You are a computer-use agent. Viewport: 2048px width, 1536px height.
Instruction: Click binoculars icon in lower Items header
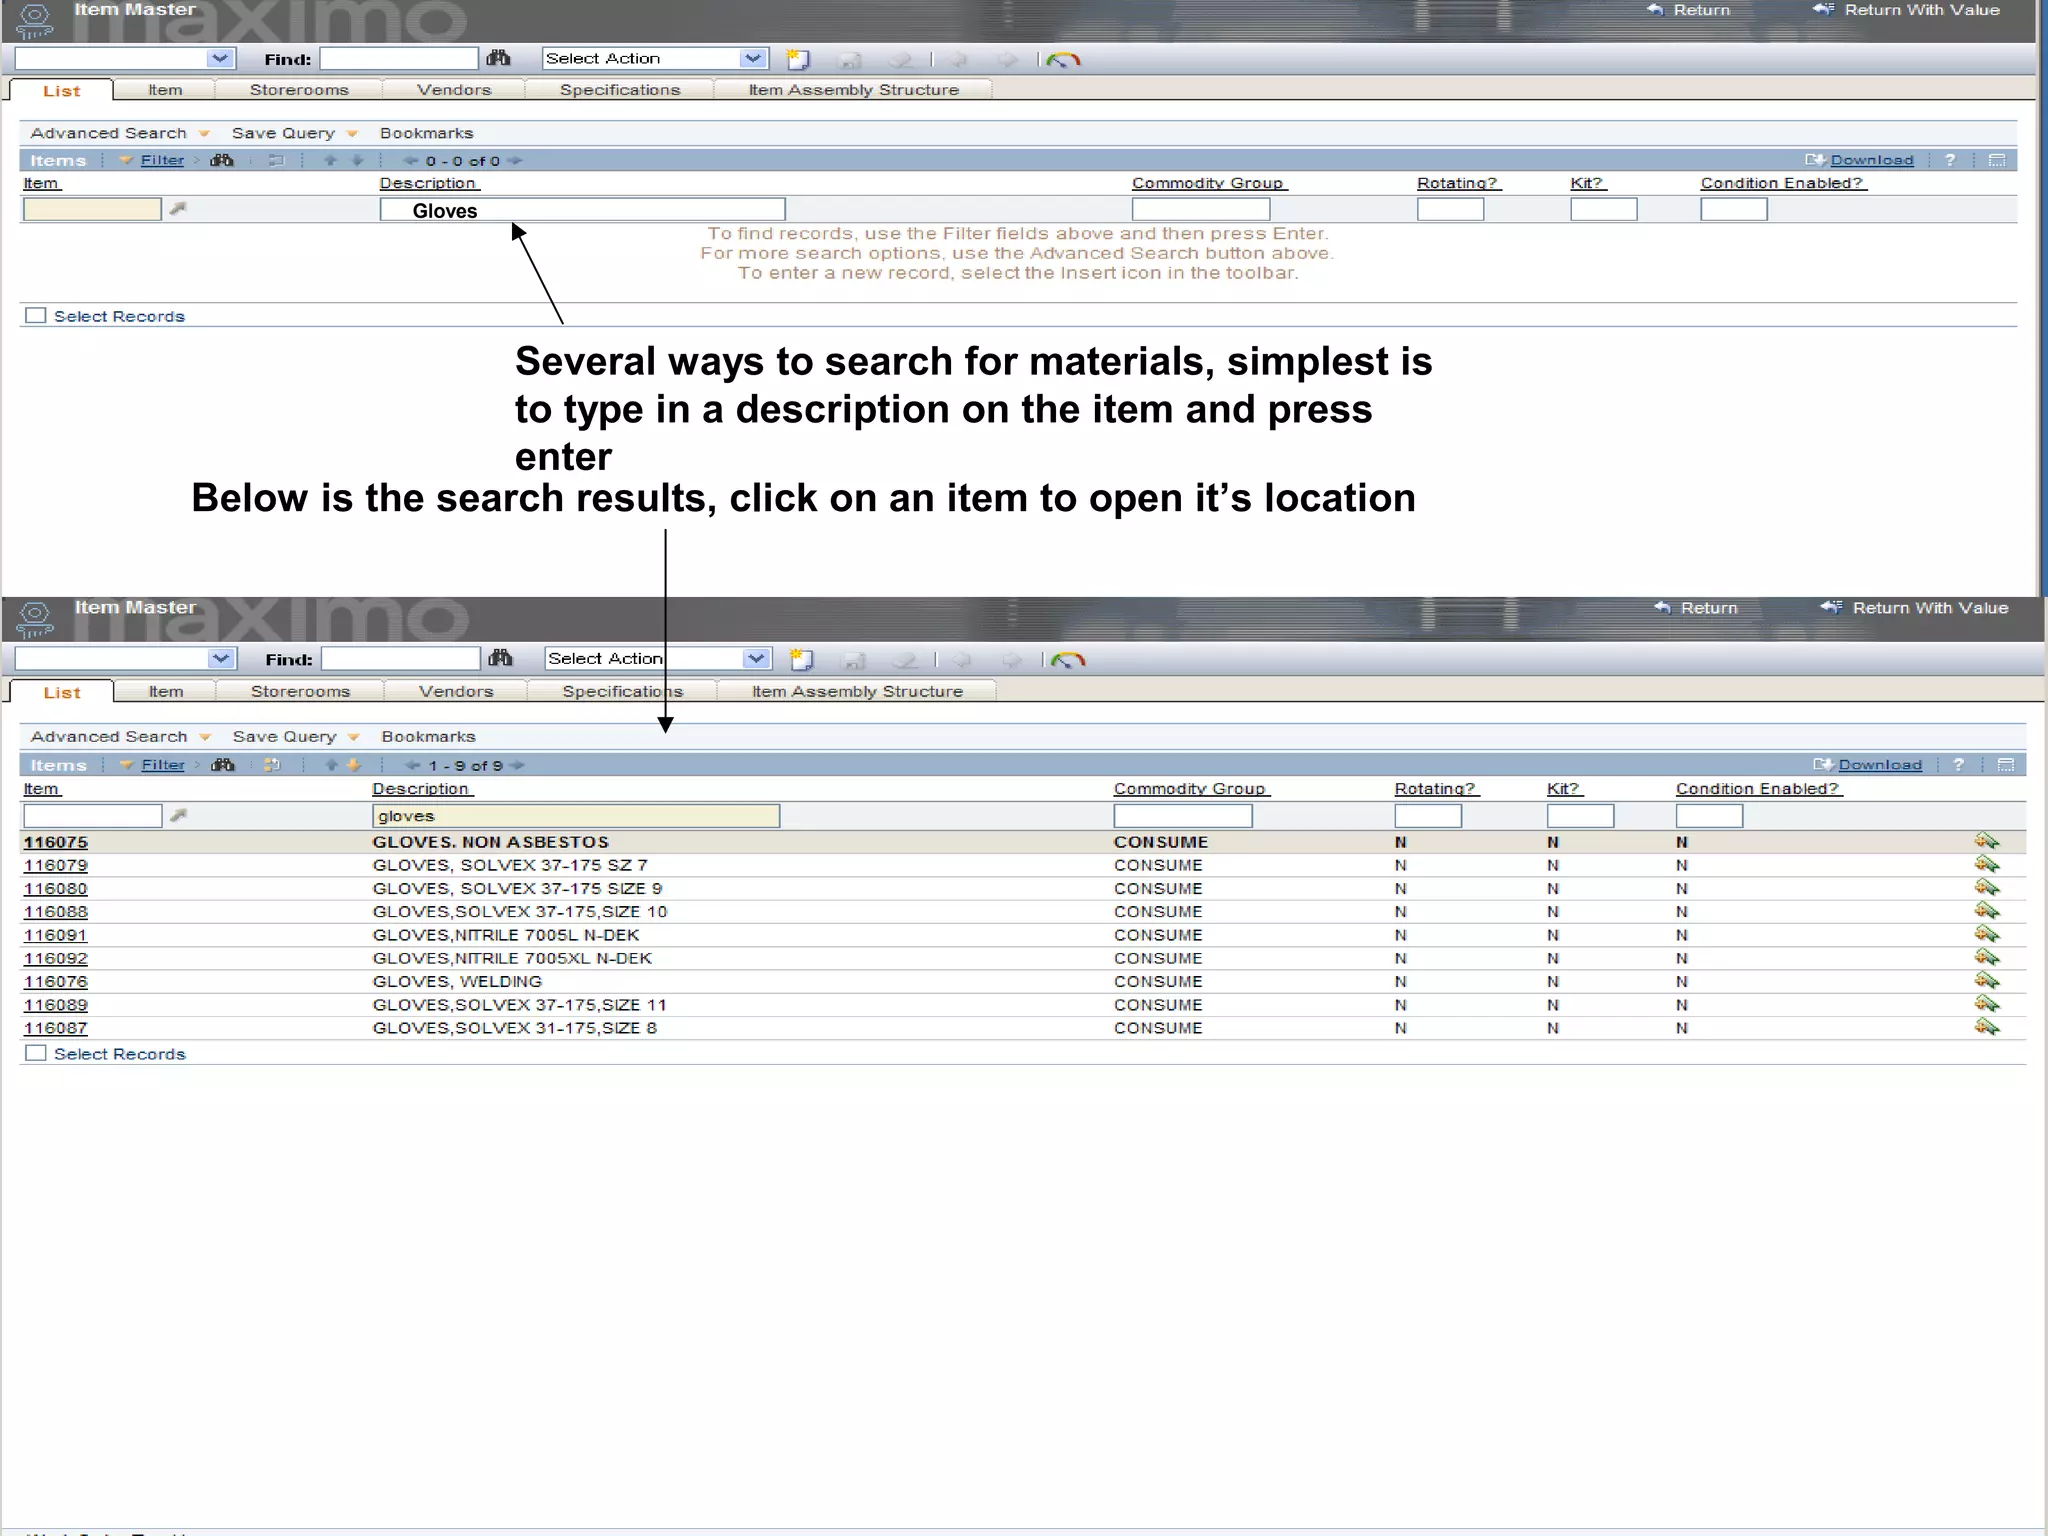coord(223,765)
